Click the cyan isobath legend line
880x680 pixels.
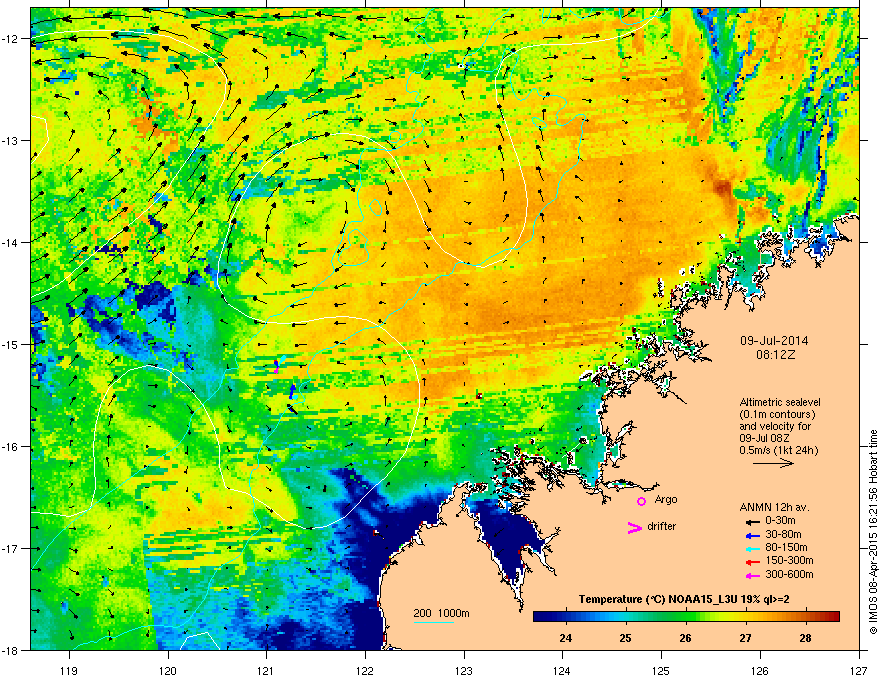434,622
